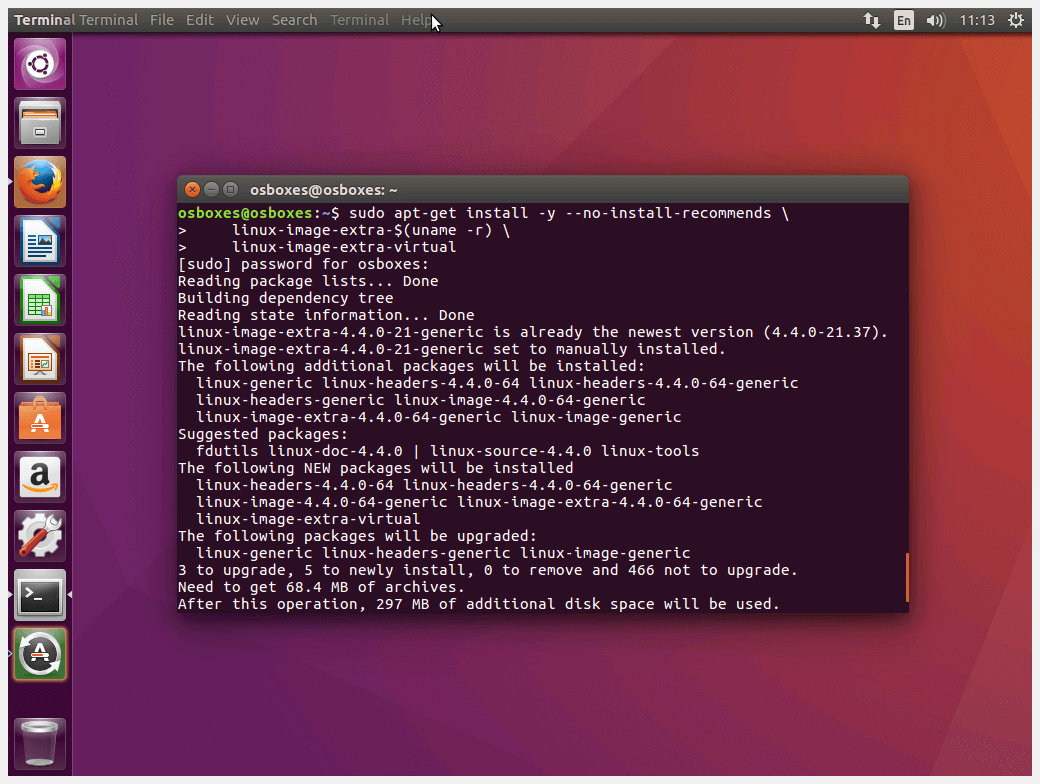The width and height of the screenshot is (1040, 784).
Task: Open the View menu
Action: pyautogui.click(x=242, y=20)
